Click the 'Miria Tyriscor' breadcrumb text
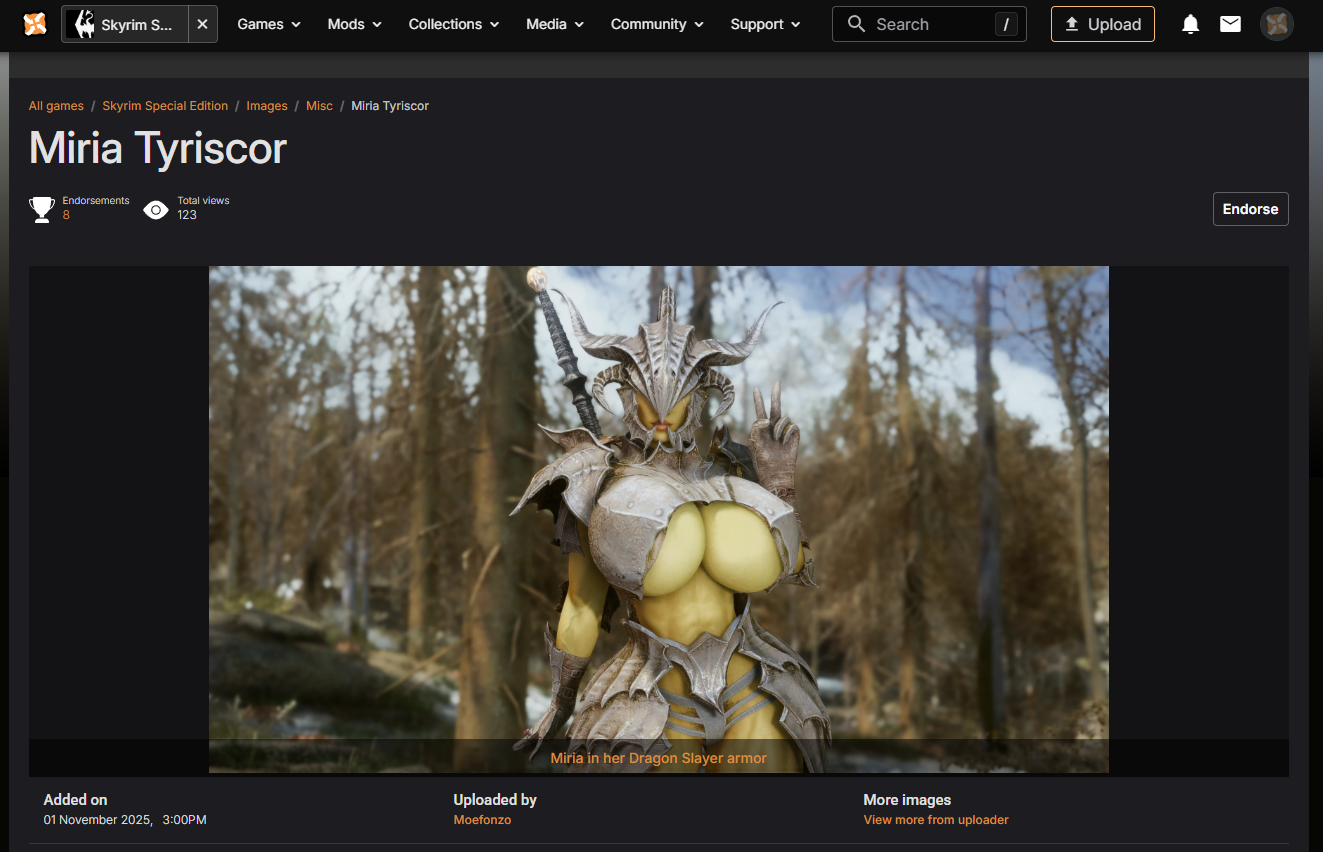Image resolution: width=1323 pixels, height=852 pixels. [x=390, y=106]
